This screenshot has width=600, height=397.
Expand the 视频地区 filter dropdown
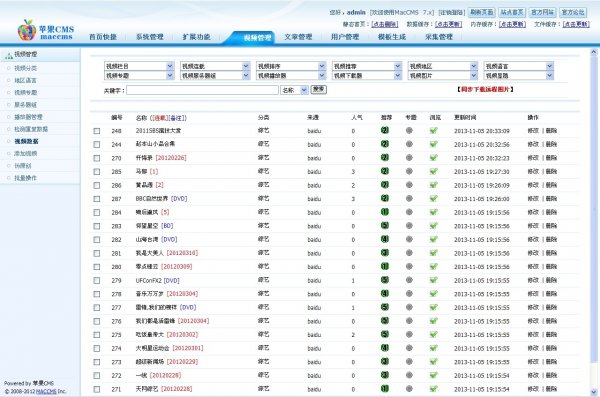(443, 66)
